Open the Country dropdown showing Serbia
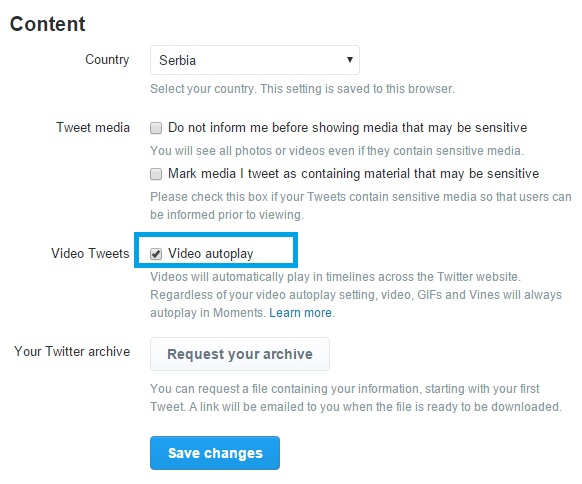 click(255, 60)
